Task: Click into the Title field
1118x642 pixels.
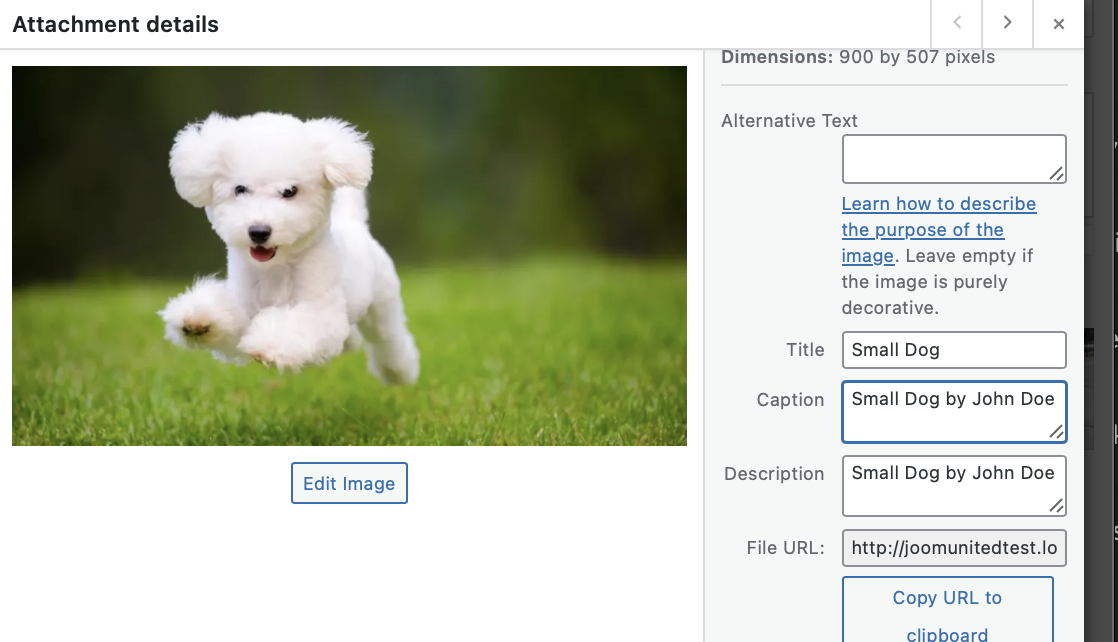Action: coord(953,350)
